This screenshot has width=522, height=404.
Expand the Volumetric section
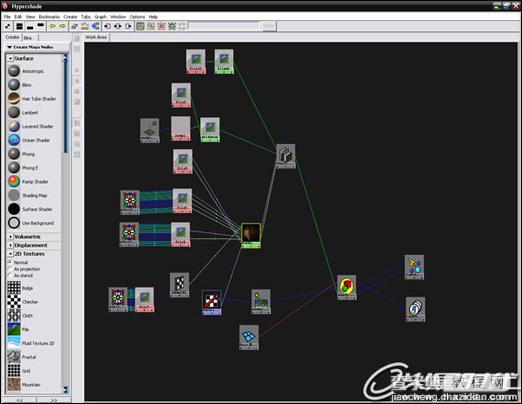10,237
